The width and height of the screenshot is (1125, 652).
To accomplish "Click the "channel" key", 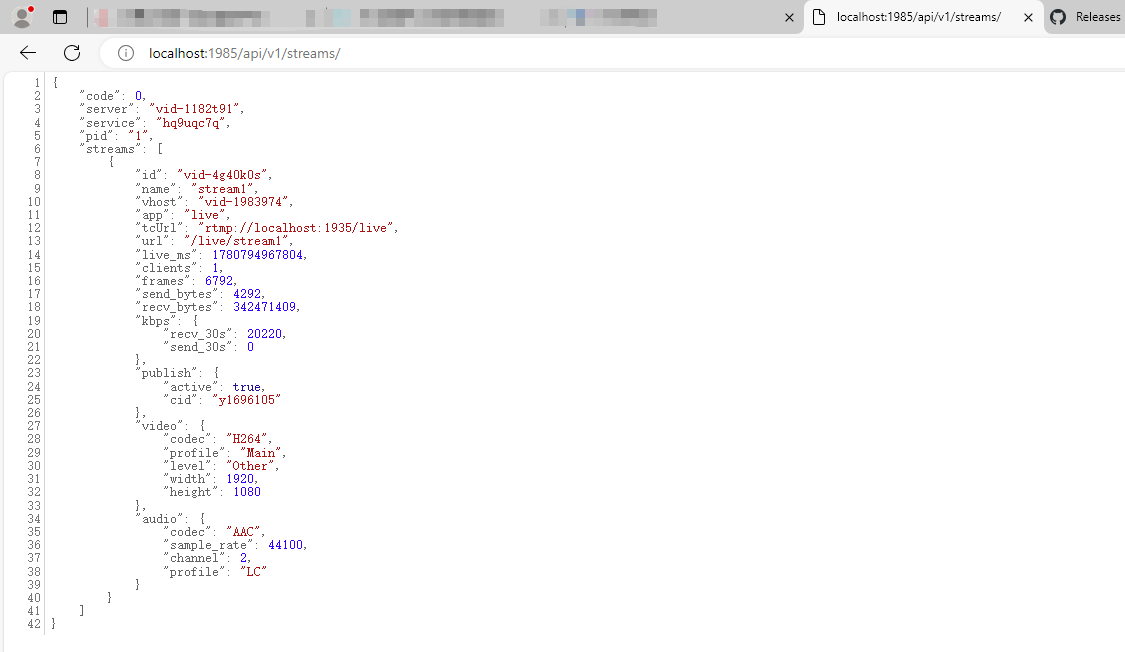I will click(194, 558).
